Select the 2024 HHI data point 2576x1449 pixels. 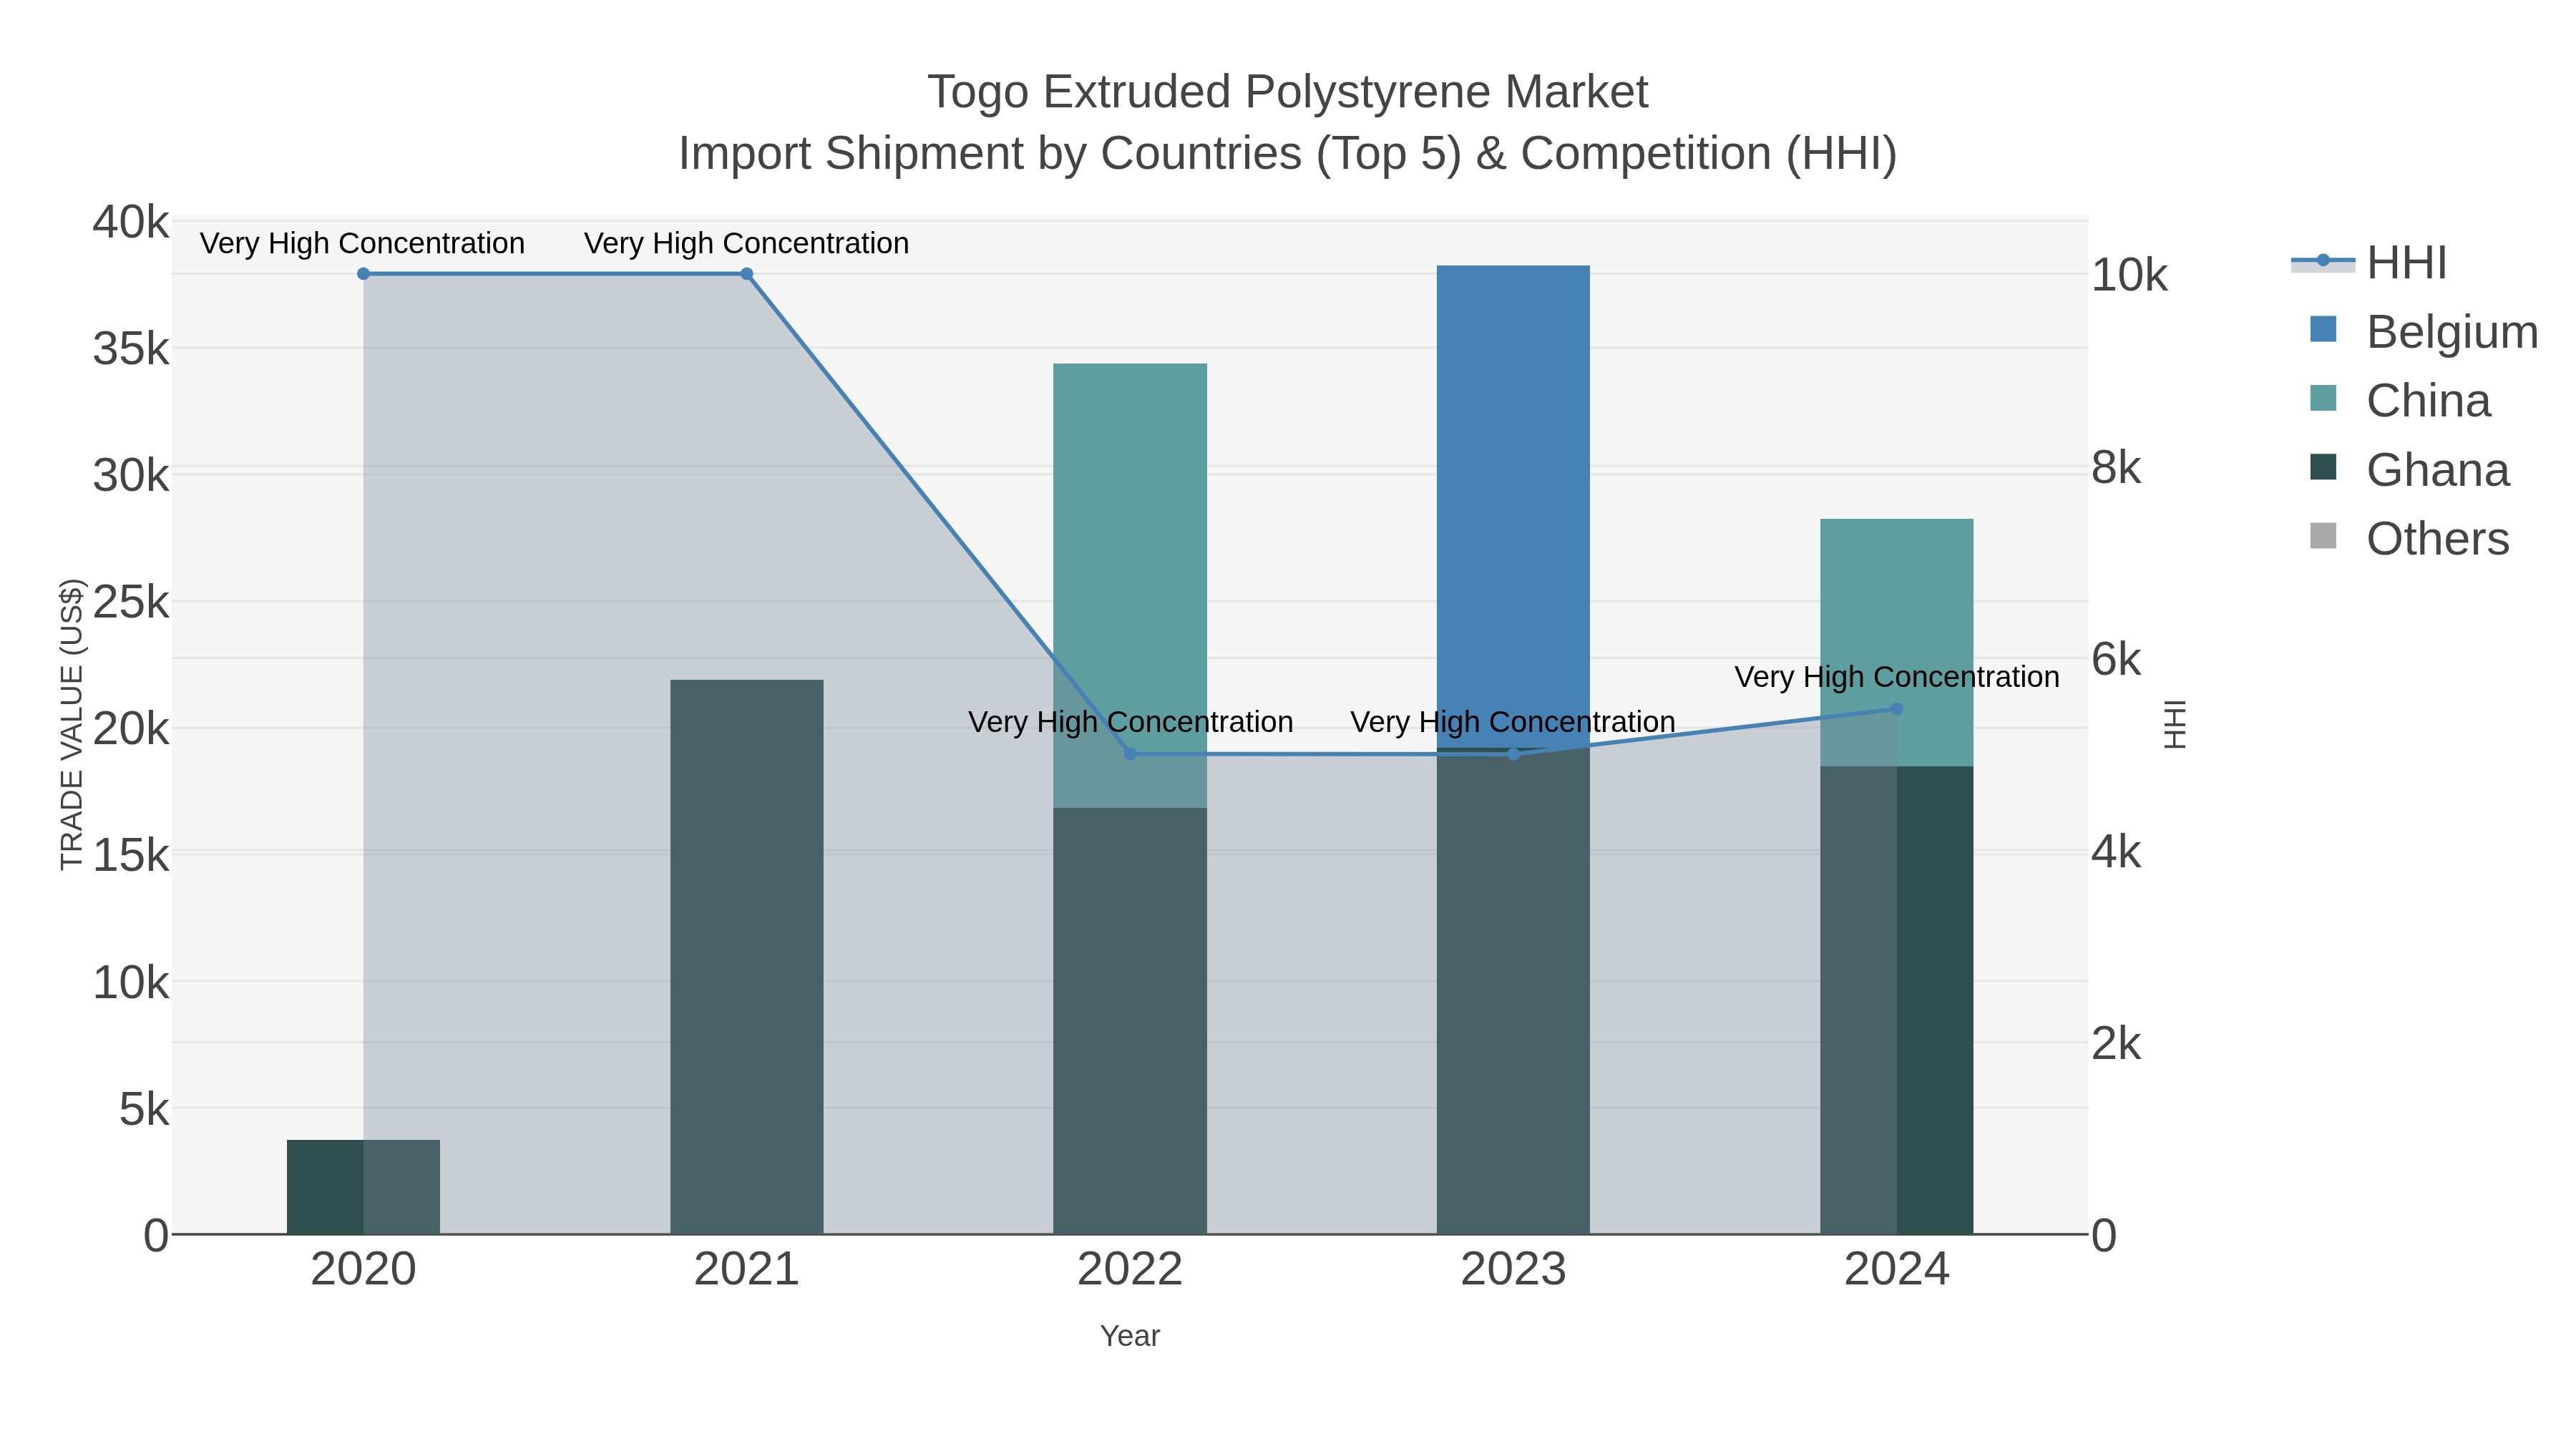click(1896, 709)
